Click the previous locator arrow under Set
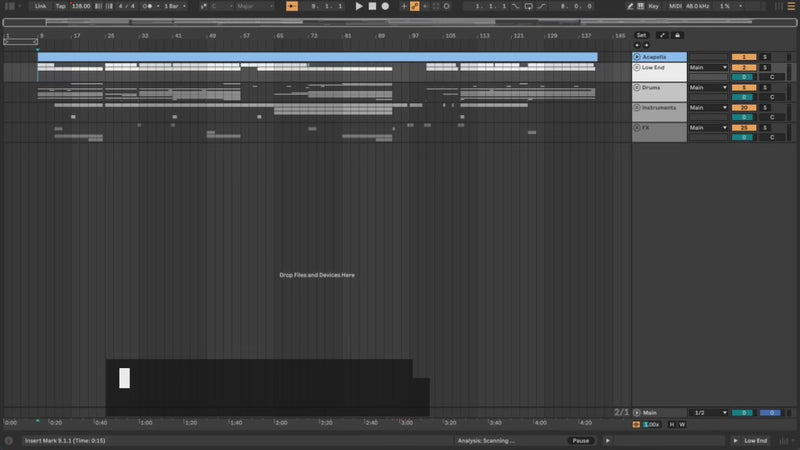Viewport: 800px width, 450px height. coord(637,45)
